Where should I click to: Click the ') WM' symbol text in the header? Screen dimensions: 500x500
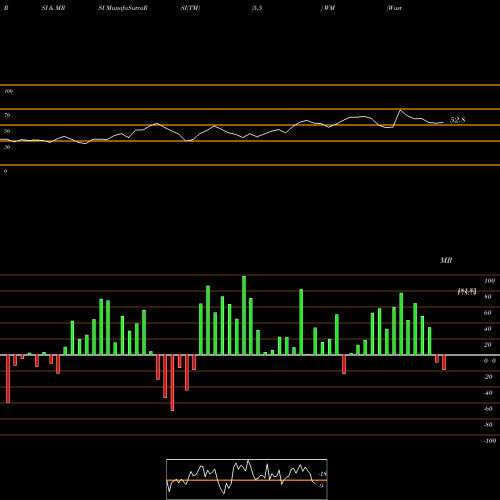(328, 8)
